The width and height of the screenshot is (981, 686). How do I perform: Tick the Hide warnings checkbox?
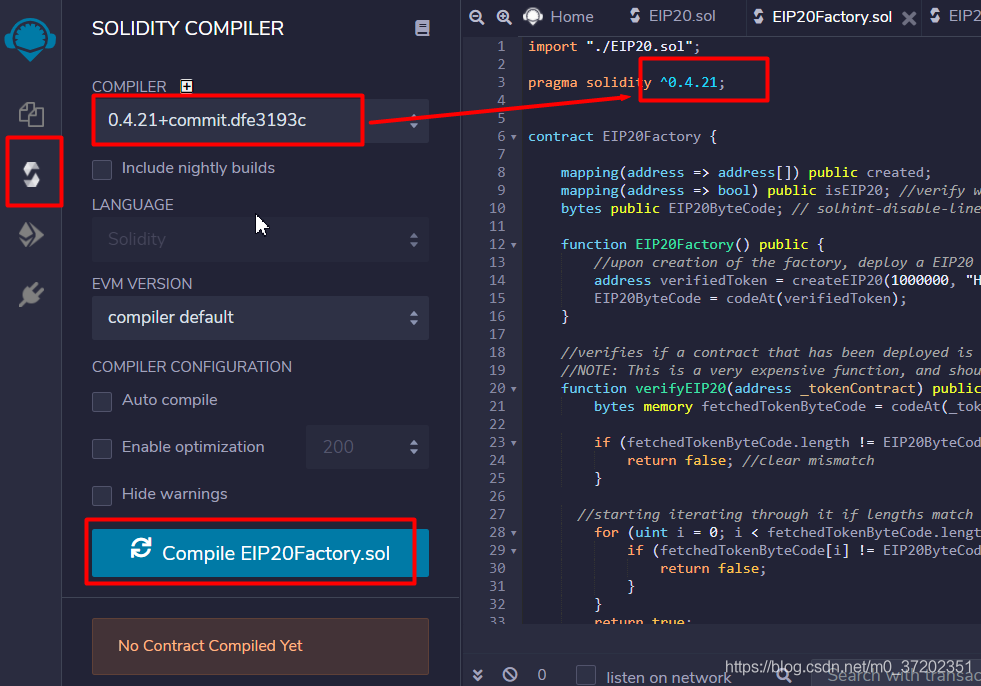[102, 495]
